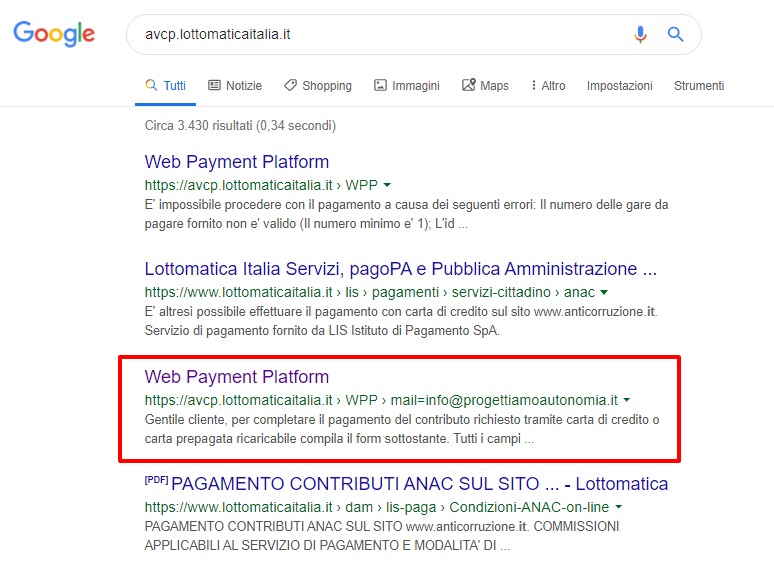
Task: Switch to the Notizie tab
Action: tap(235, 85)
